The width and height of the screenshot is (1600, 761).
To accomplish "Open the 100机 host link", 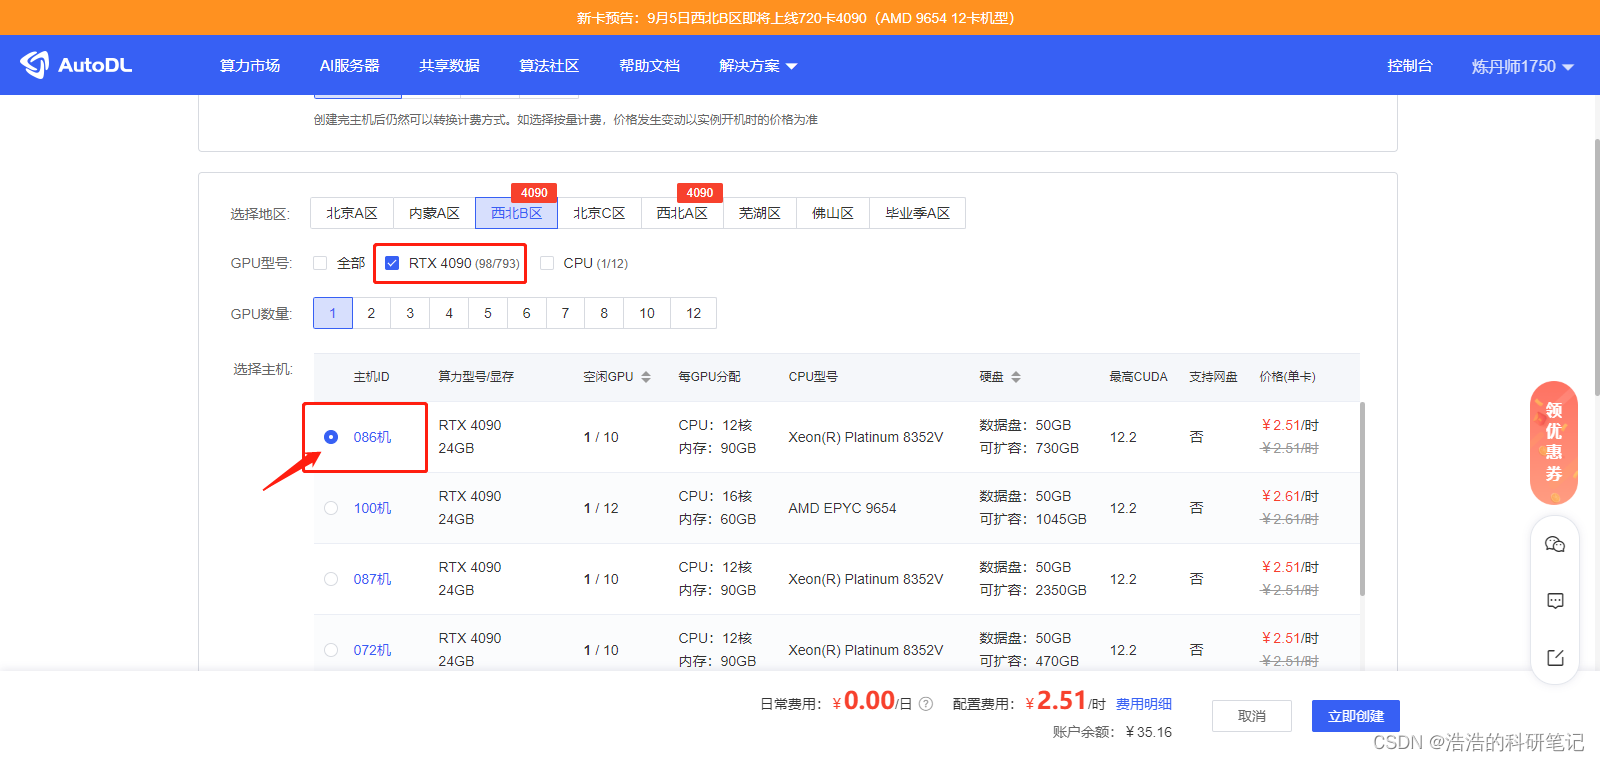I will tap(372, 508).
